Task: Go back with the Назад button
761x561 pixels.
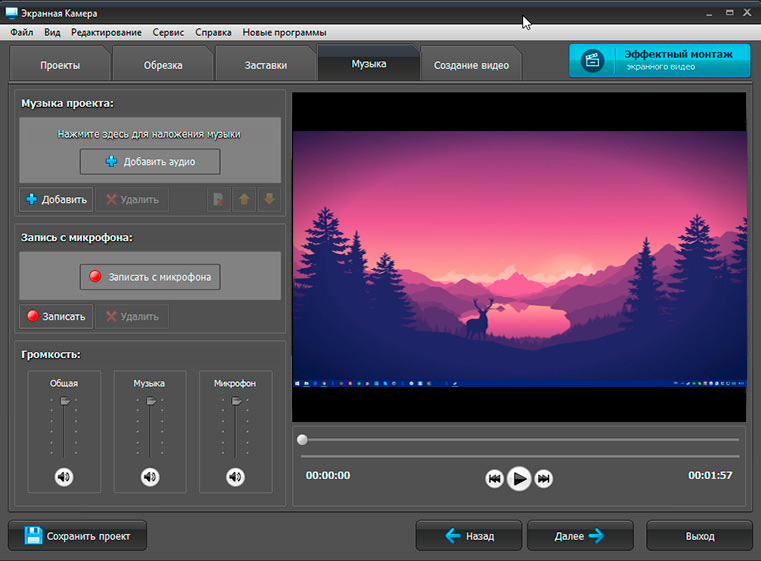Action: click(x=469, y=536)
